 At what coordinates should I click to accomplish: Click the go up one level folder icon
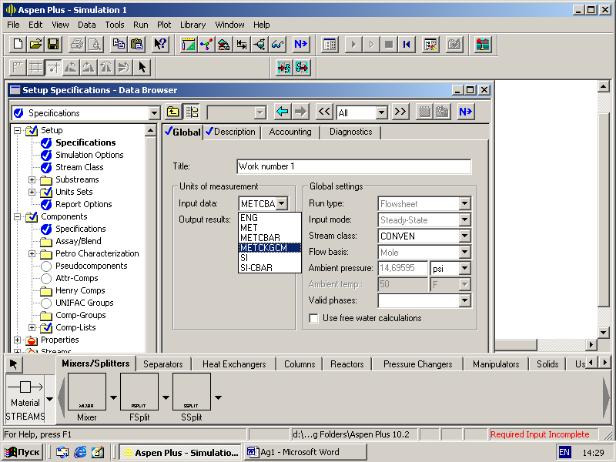coord(173,113)
